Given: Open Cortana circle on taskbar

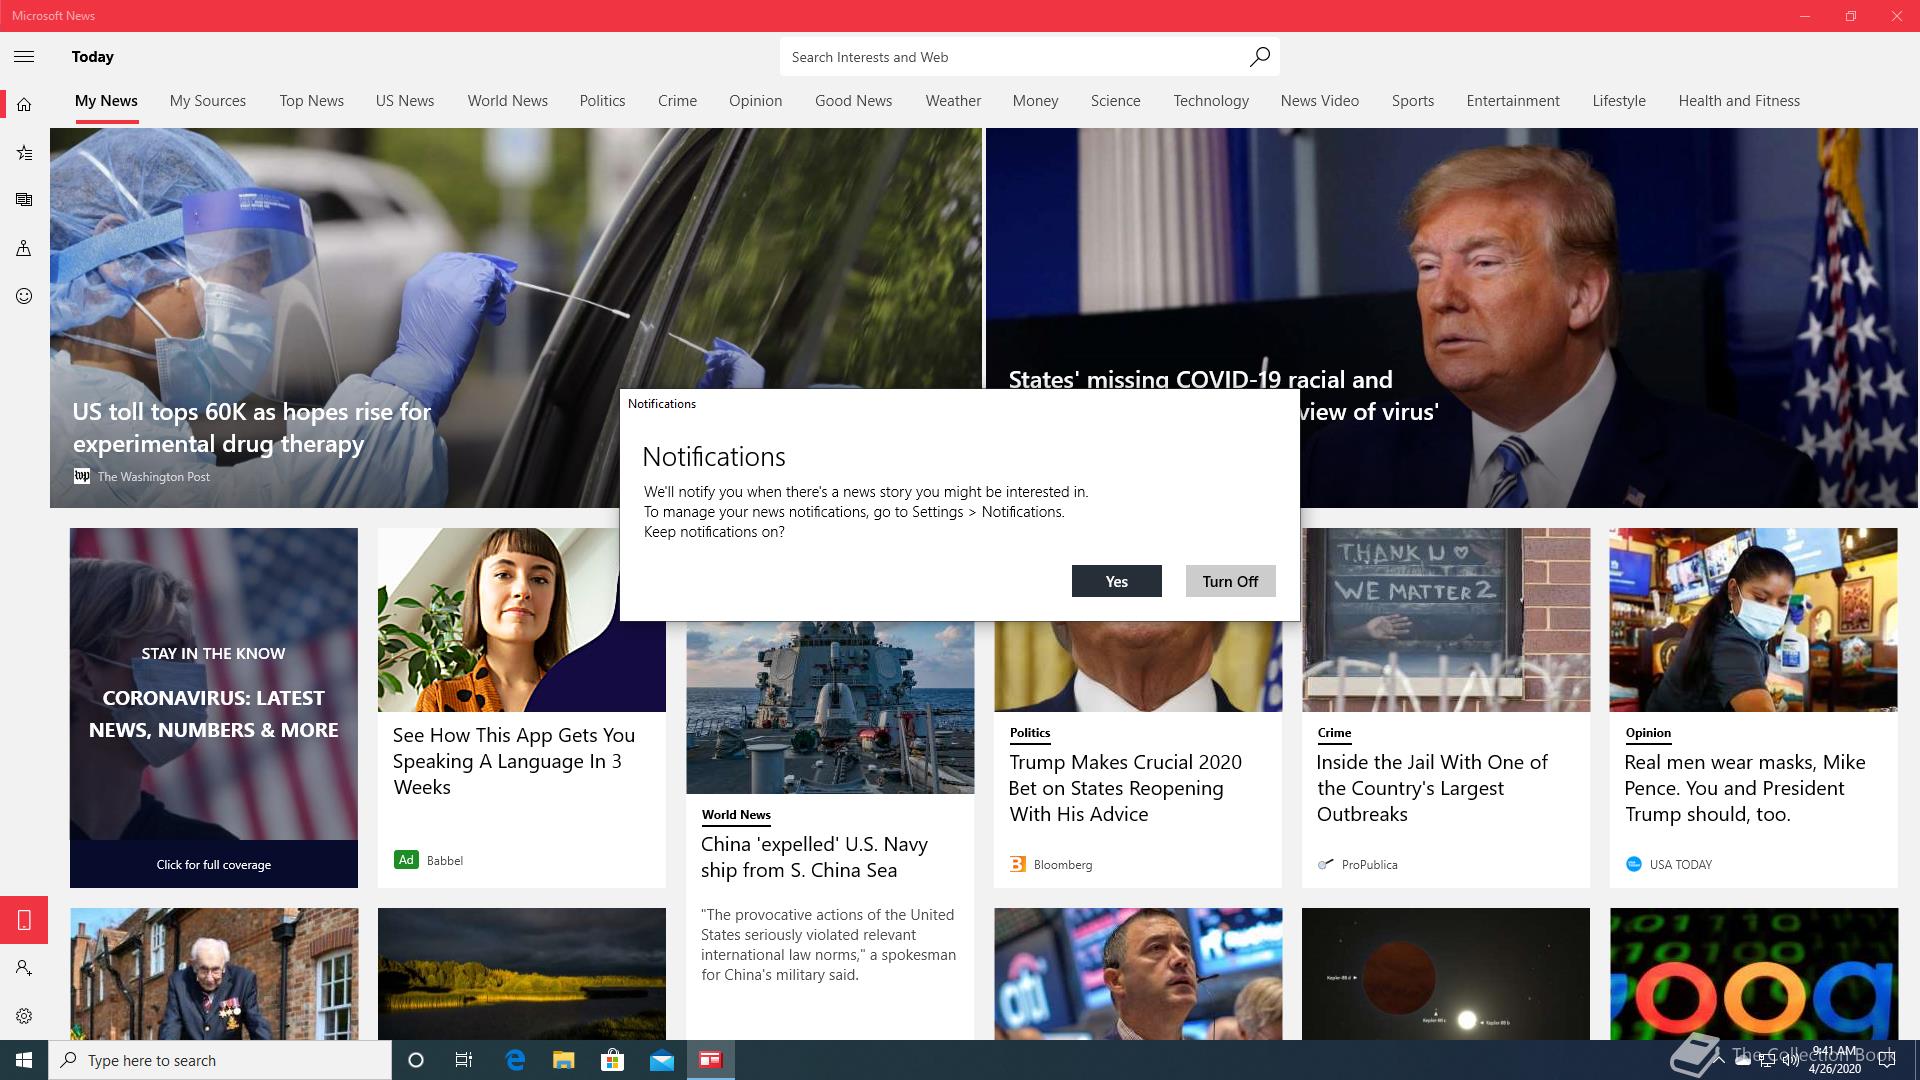Looking at the screenshot, I should 416,1060.
